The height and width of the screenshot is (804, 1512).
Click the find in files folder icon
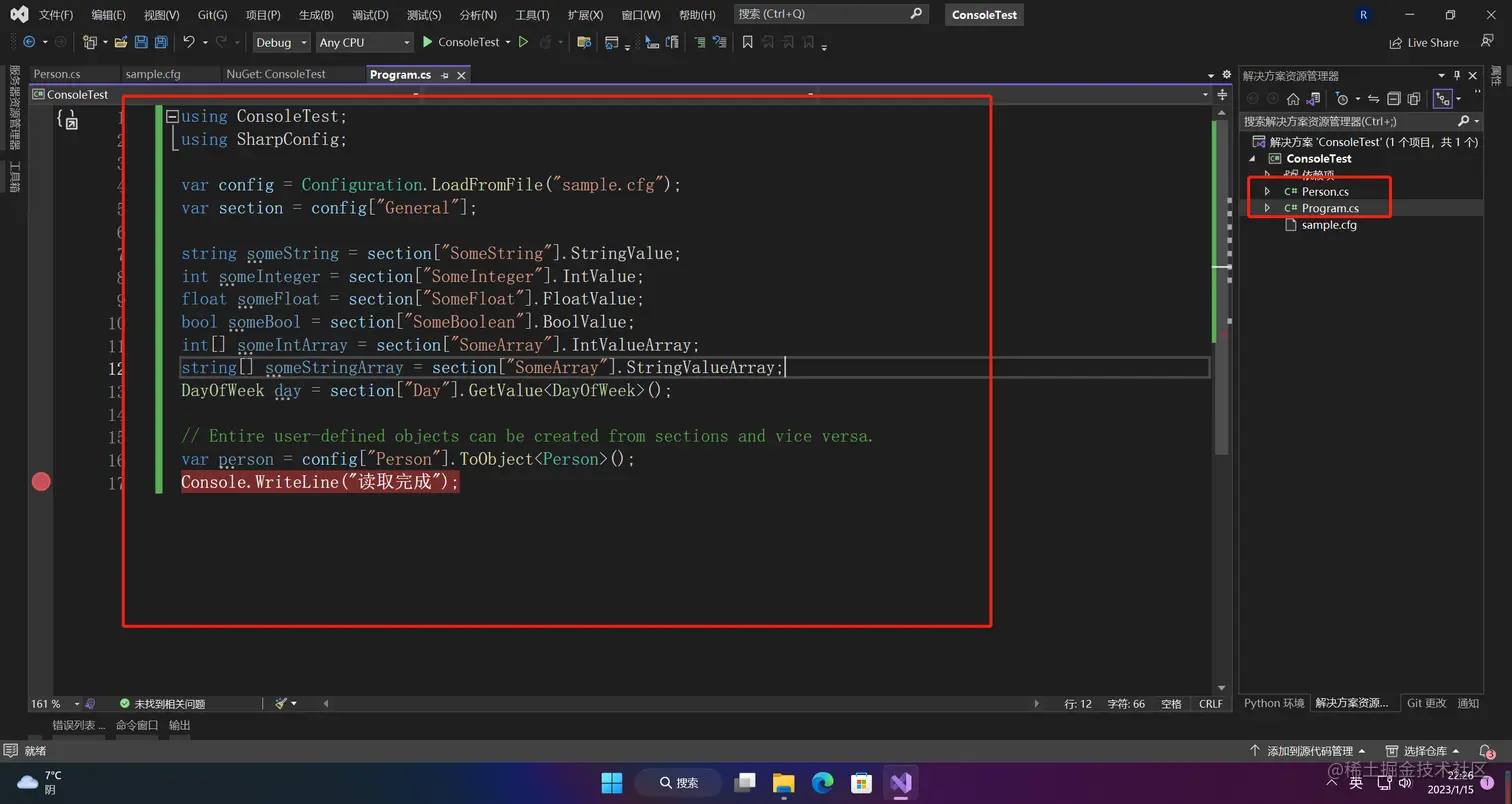coord(584,42)
